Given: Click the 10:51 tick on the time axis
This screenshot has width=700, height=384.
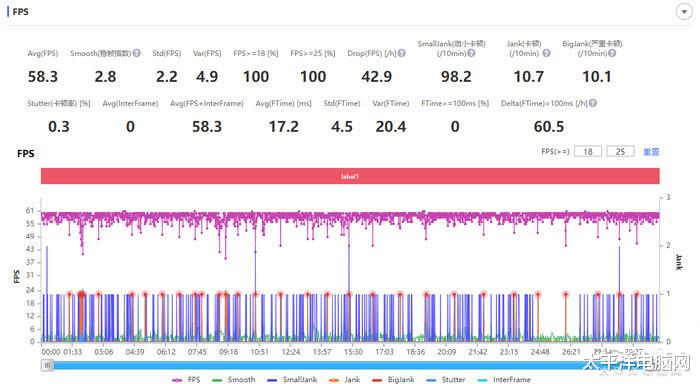Looking at the screenshot, I should point(259,352).
